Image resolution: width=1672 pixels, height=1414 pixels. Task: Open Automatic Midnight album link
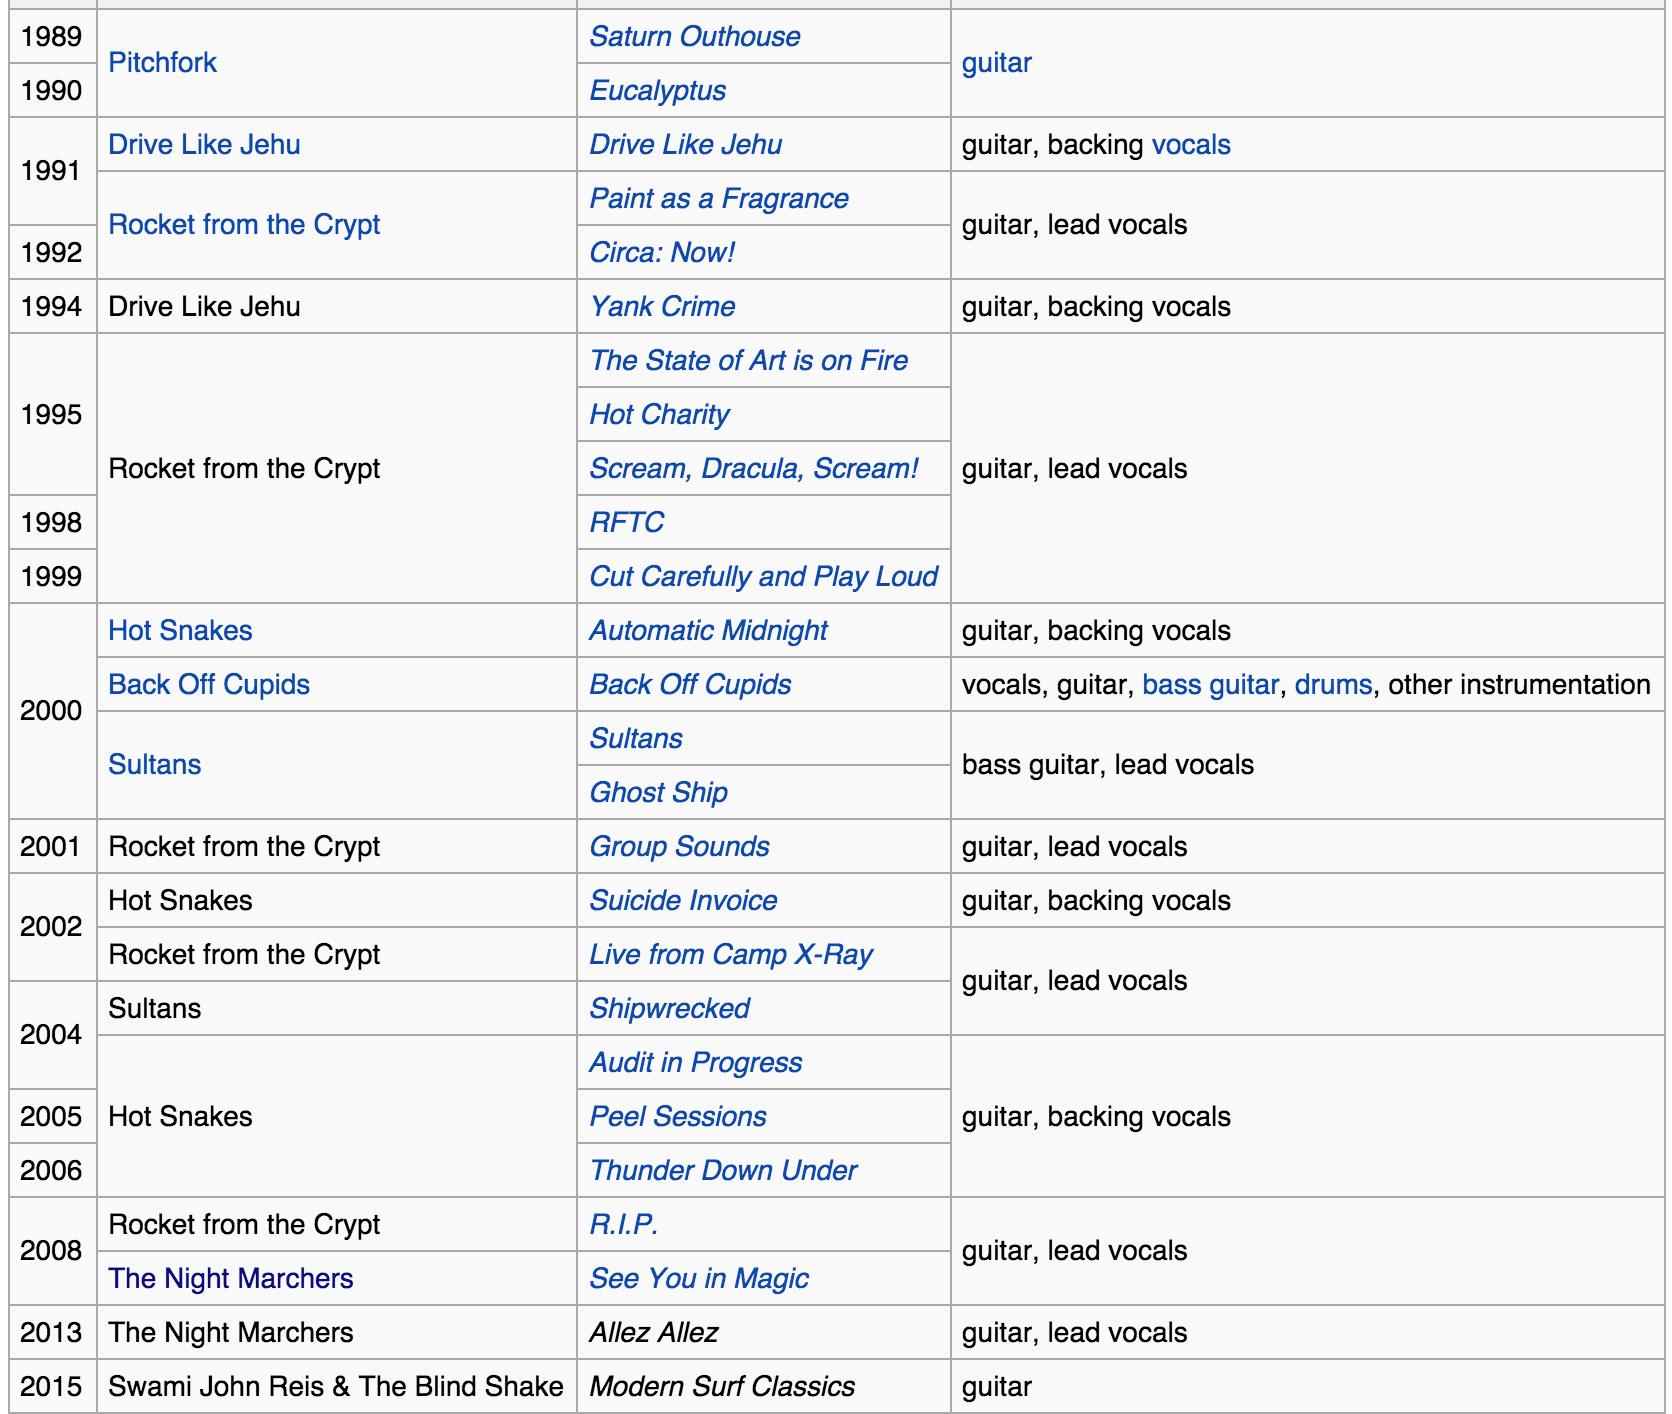coord(709,631)
